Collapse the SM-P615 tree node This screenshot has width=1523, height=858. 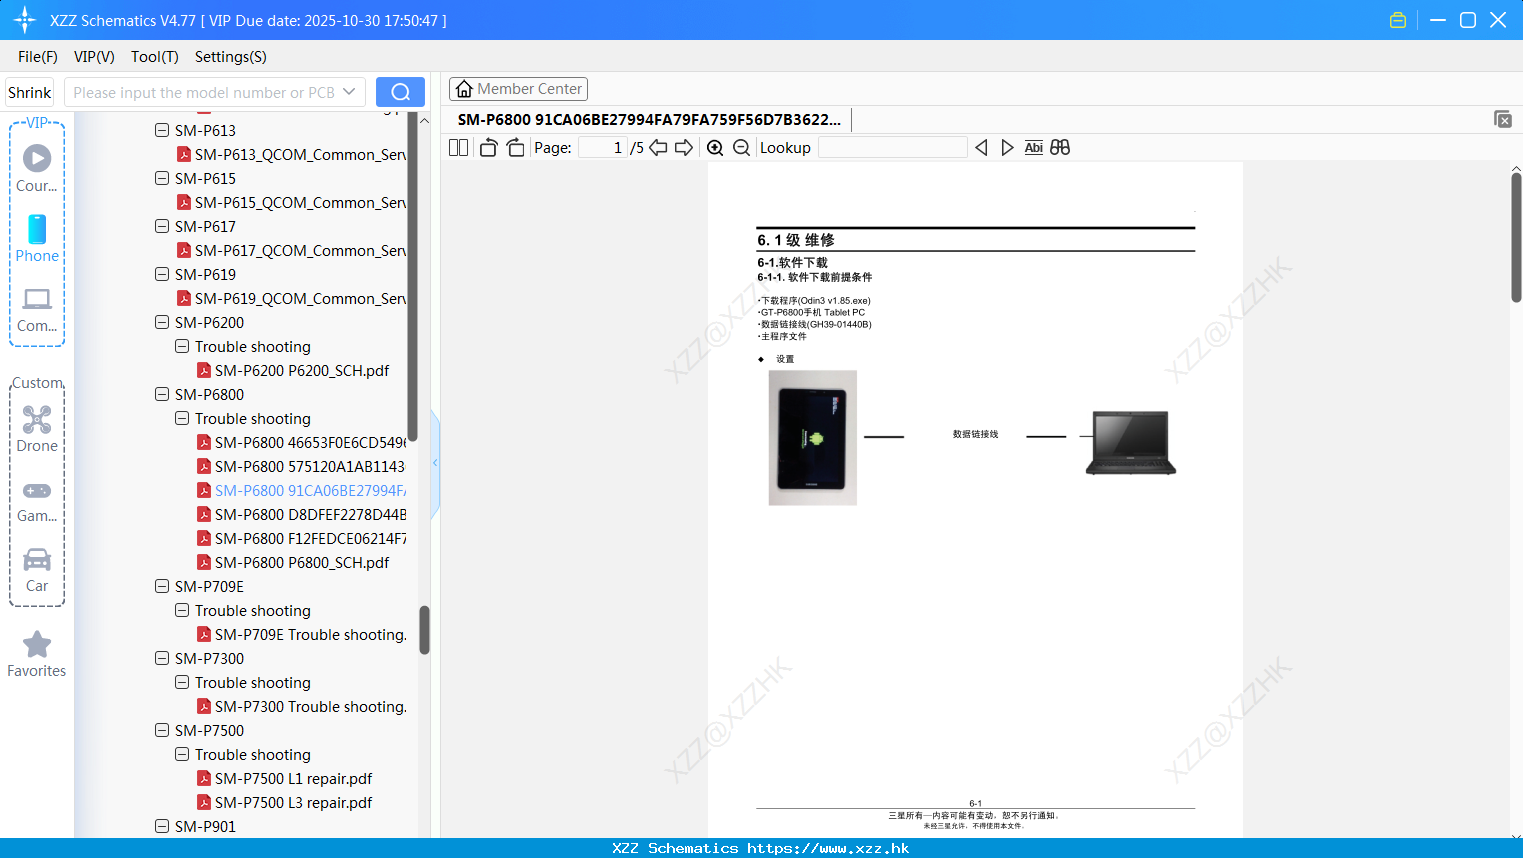pos(162,178)
